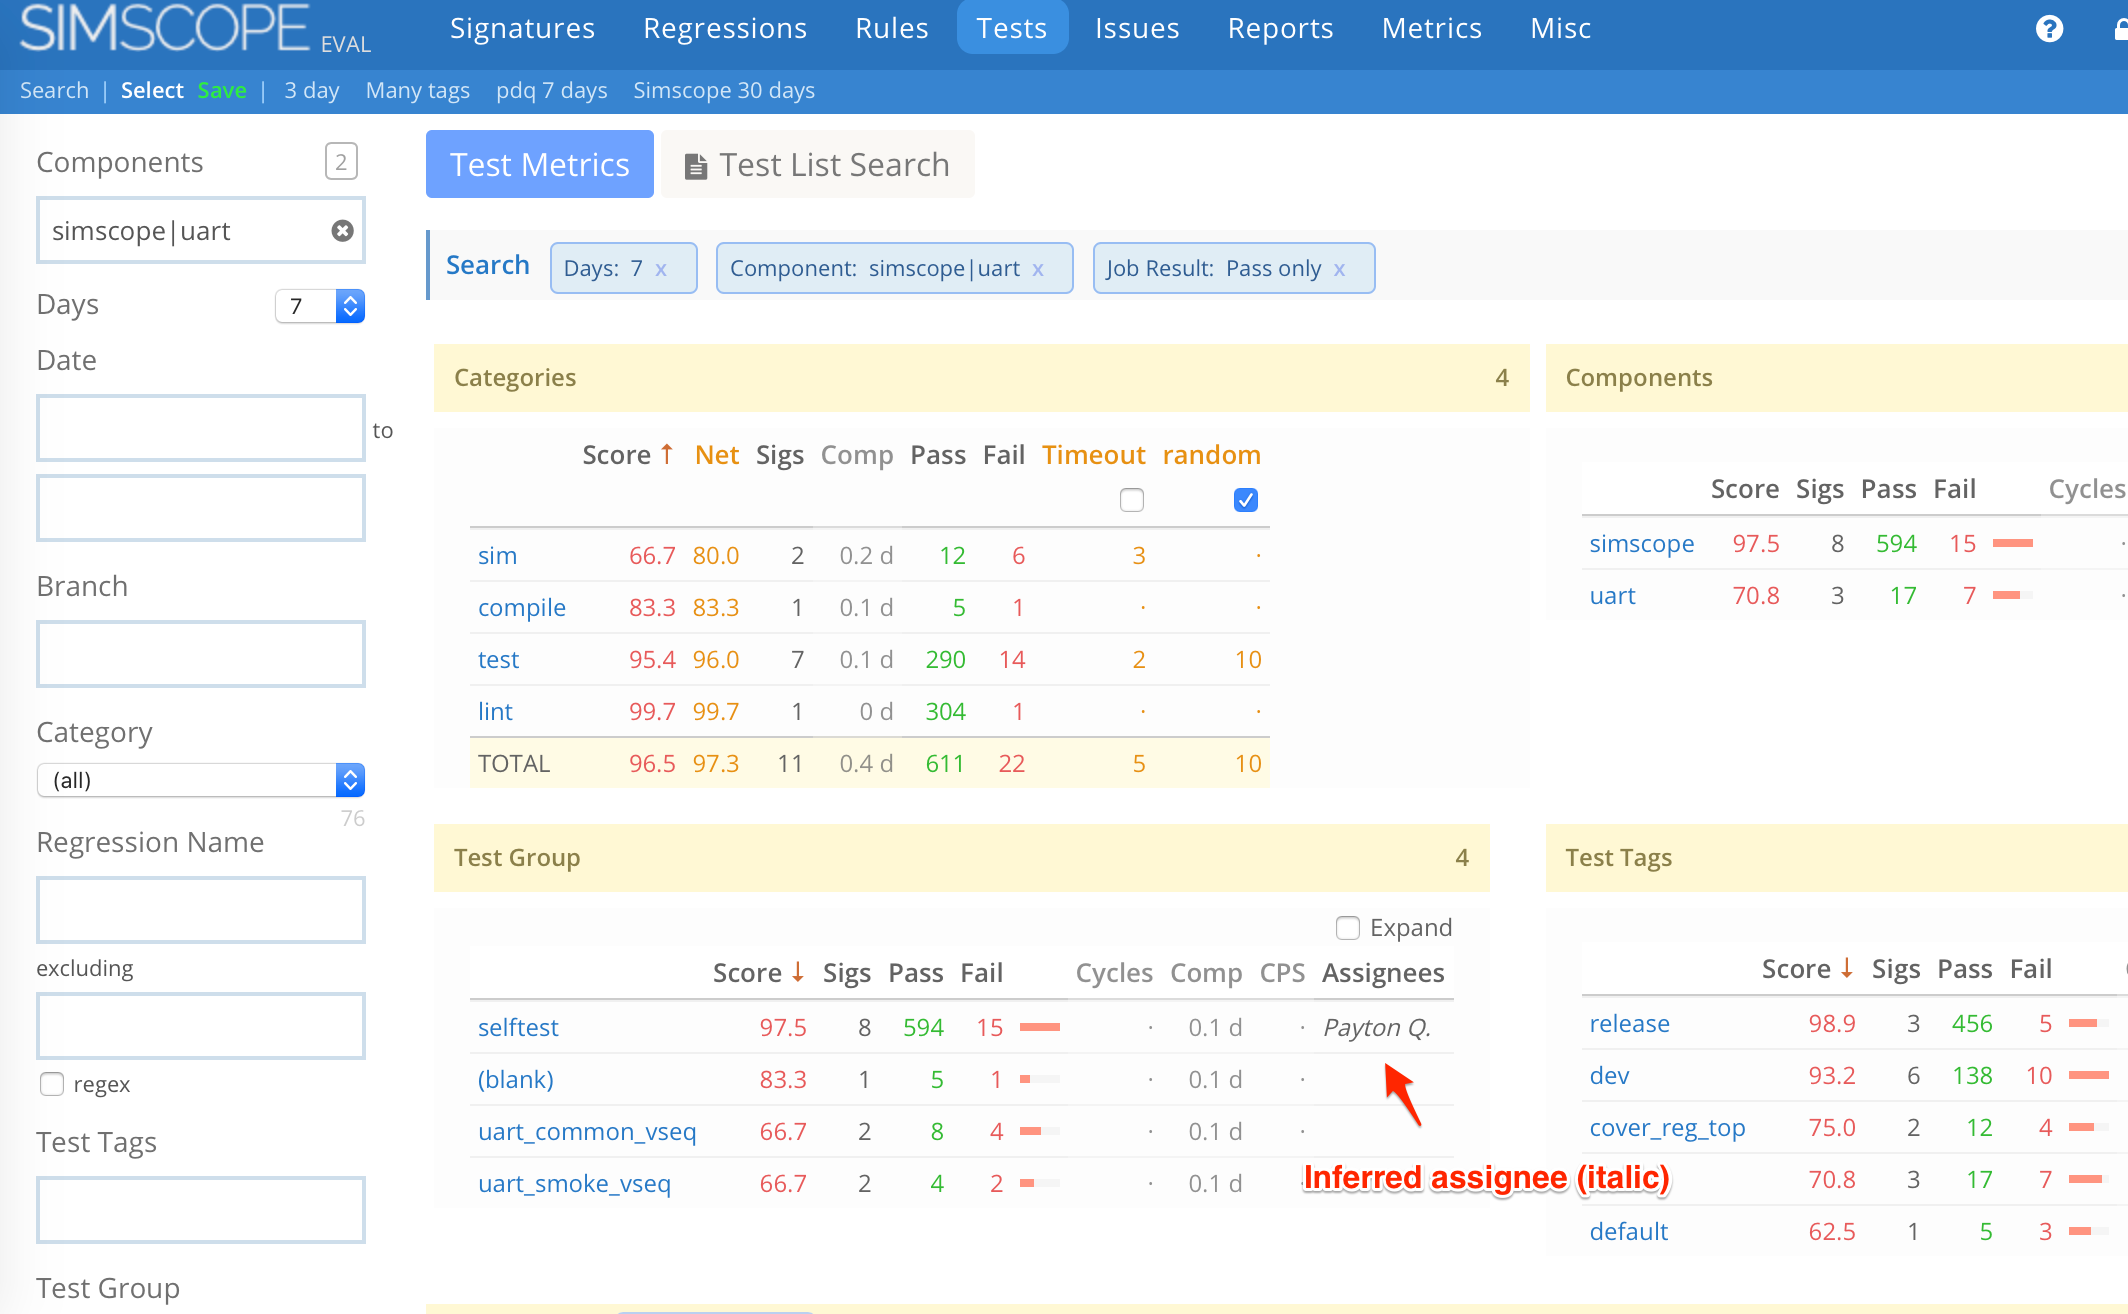The image size is (2128, 1314).
Task: Switch to the Test List Search tab
Action: click(x=818, y=164)
